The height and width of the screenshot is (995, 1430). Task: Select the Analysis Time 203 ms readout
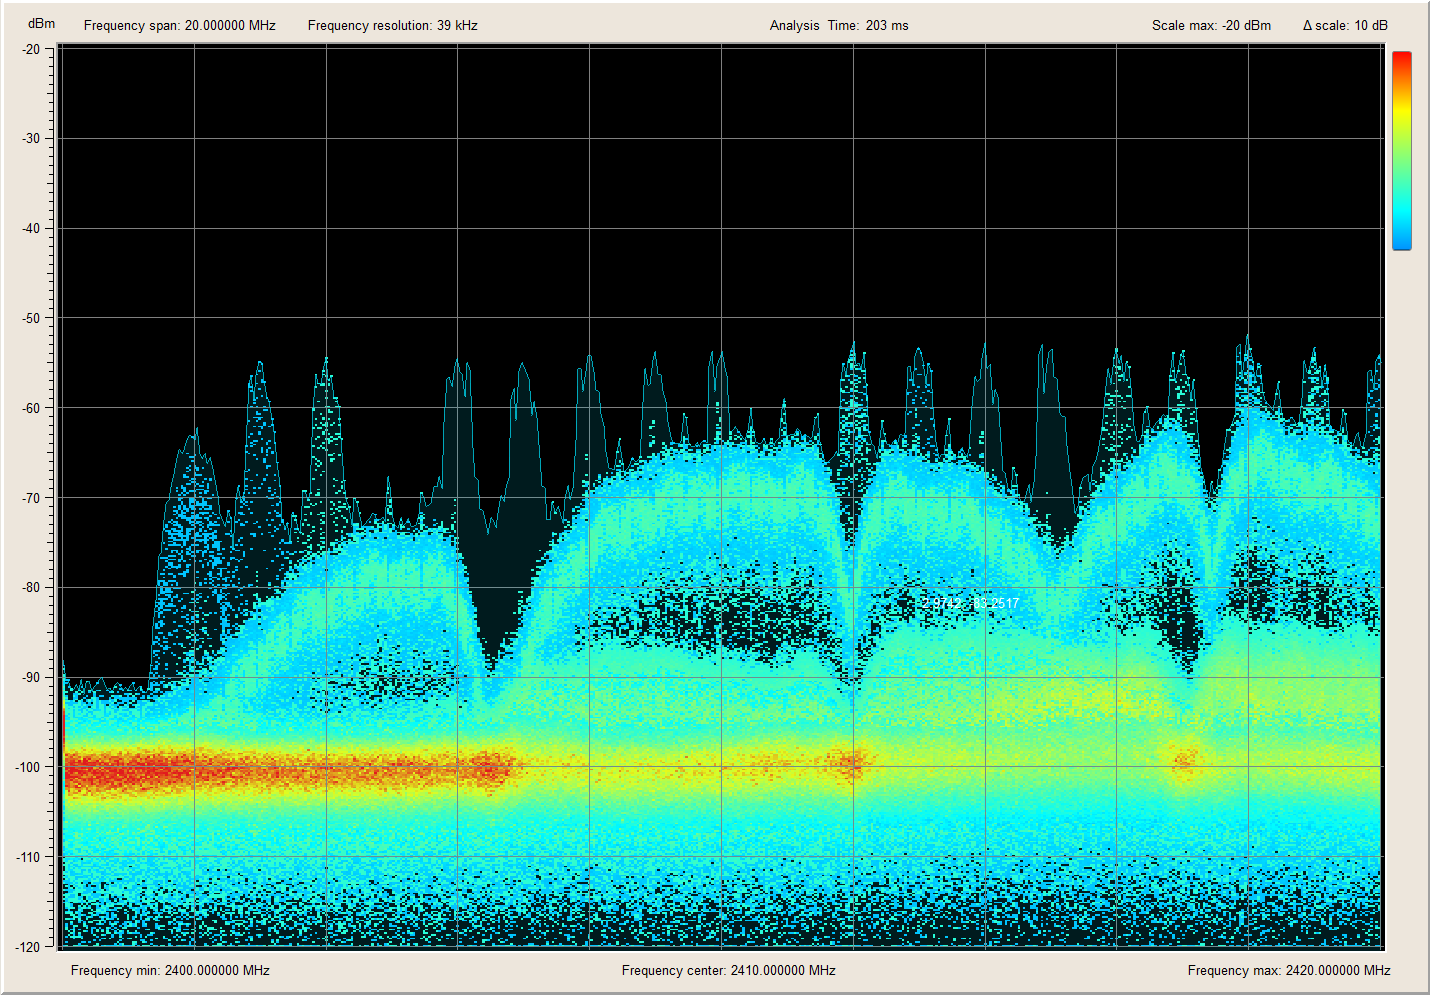pos(838,26)
